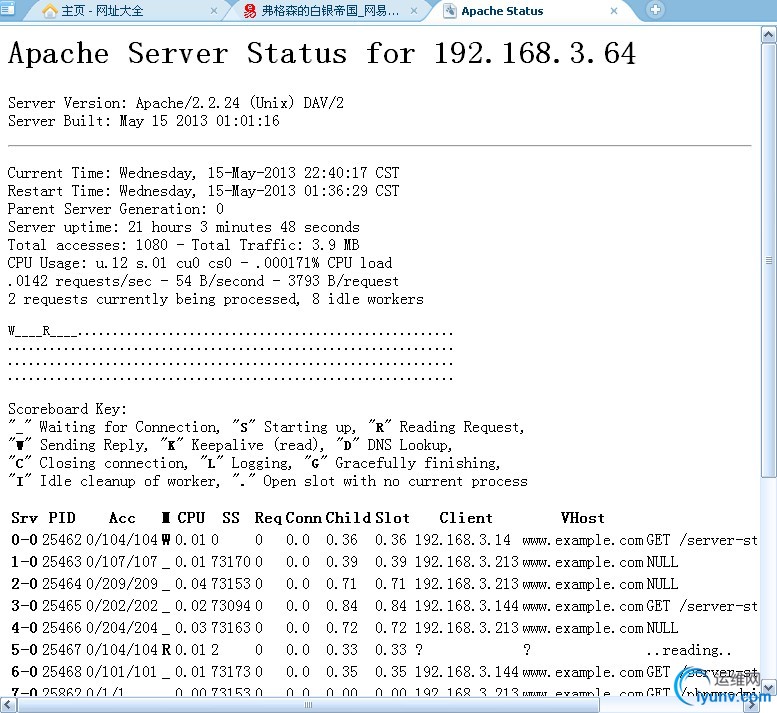Click client 192.168.3.14 in row 0-0

click(x=462, y=540)
